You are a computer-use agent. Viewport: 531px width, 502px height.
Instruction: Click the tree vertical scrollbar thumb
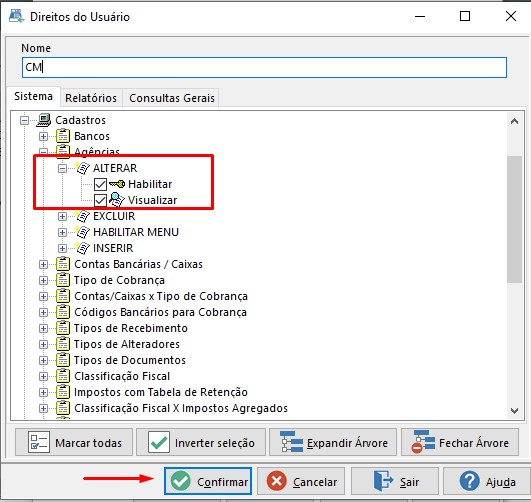(x=514, y=219)
